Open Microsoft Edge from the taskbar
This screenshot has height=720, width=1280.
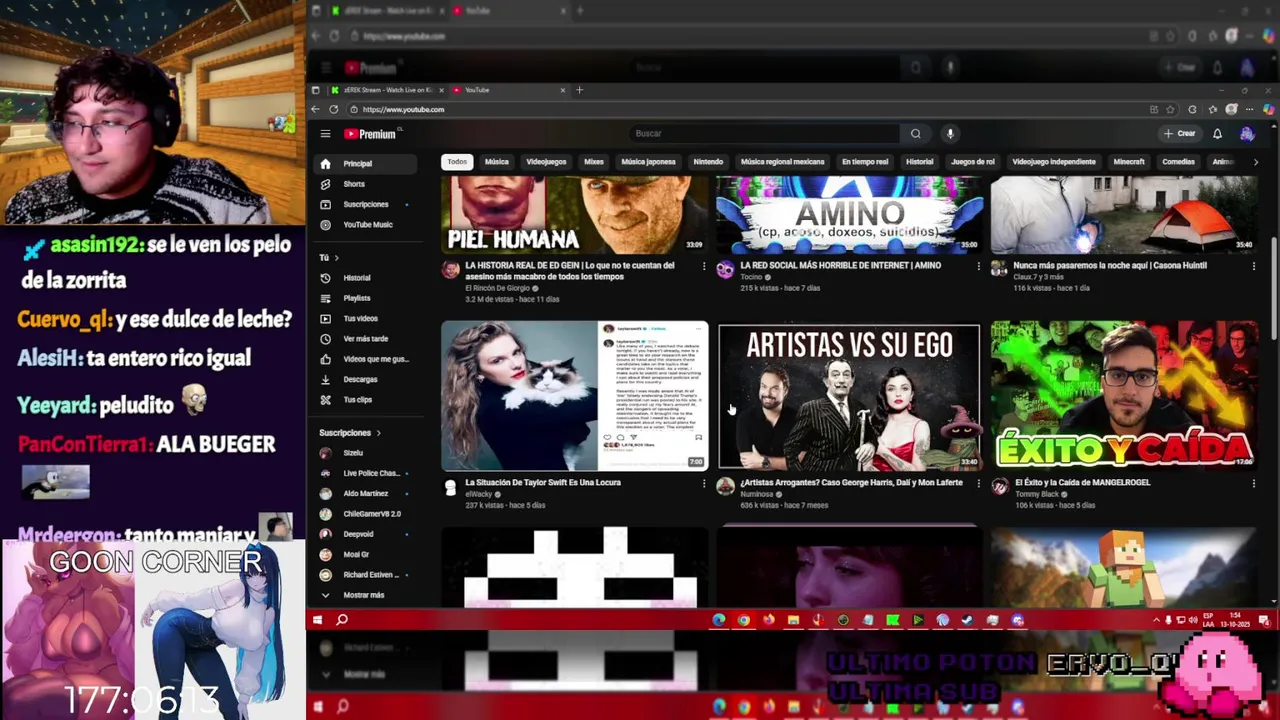pos(719,620)
